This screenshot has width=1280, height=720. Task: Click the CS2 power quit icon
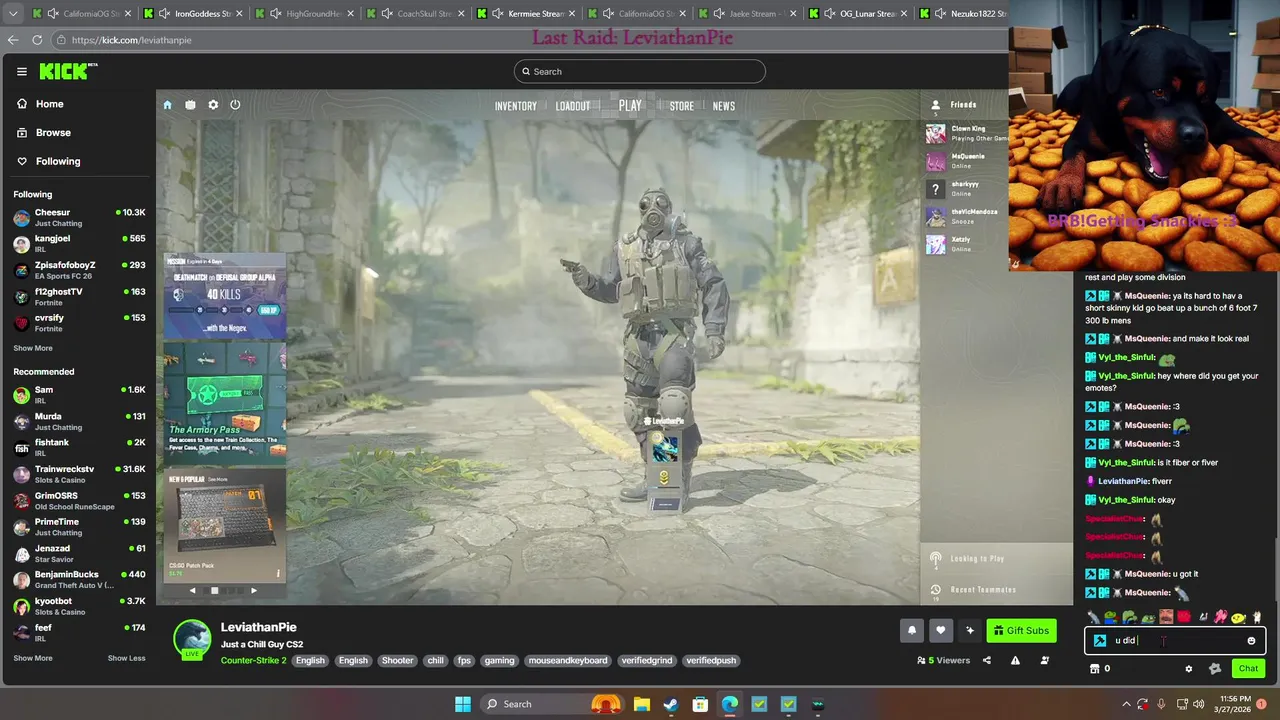pos(235,105)
